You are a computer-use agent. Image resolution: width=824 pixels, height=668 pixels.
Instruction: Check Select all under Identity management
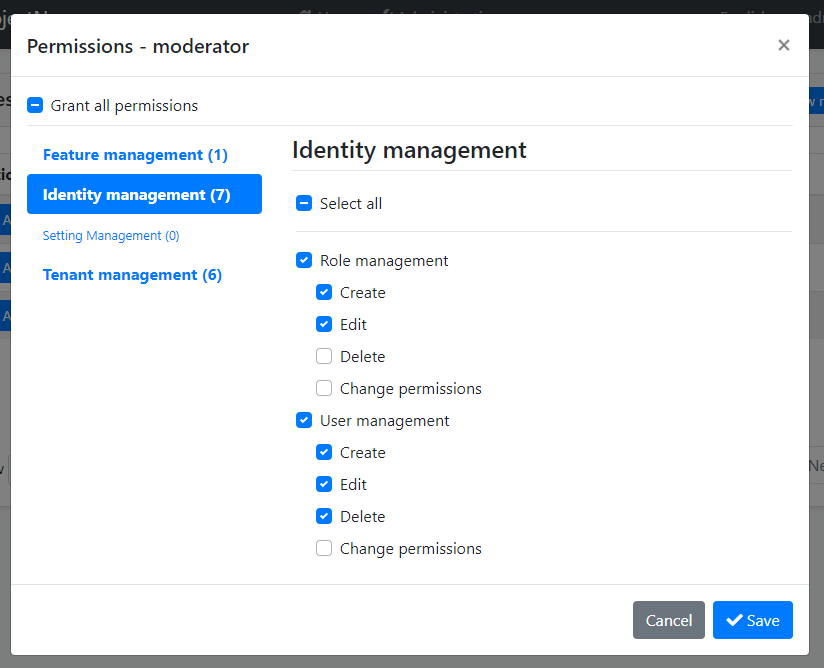point(303,203)
